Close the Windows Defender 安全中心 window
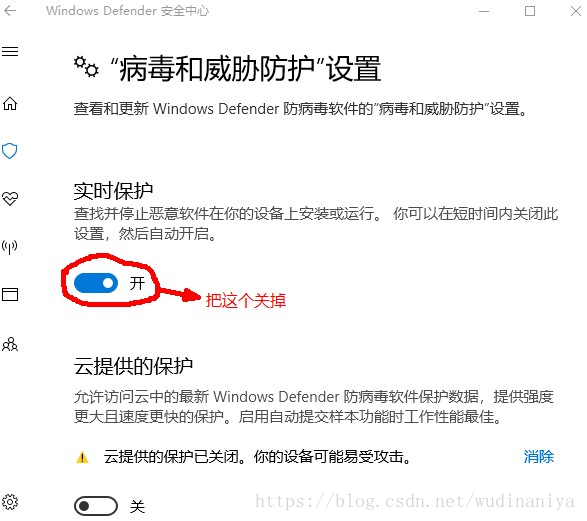Image resolution: width=587 pixels, height=521 pixels. point(576,11)
